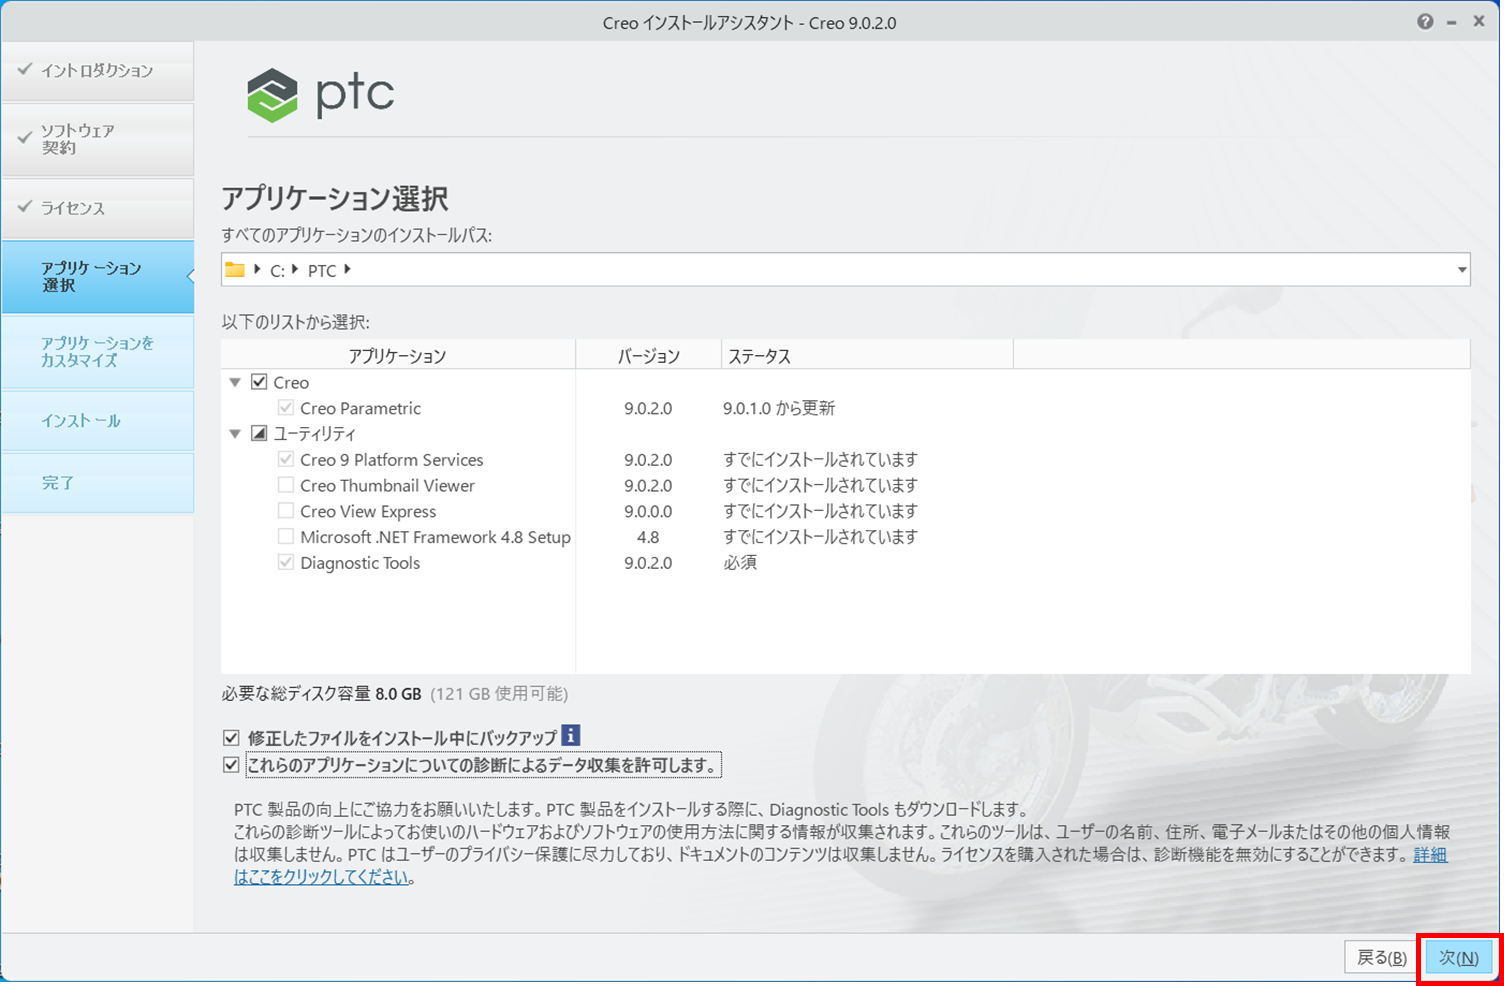Go to ライセンス step in sidebar
The width and height of the screenshot is (1504, 986).
click(97, 208)
